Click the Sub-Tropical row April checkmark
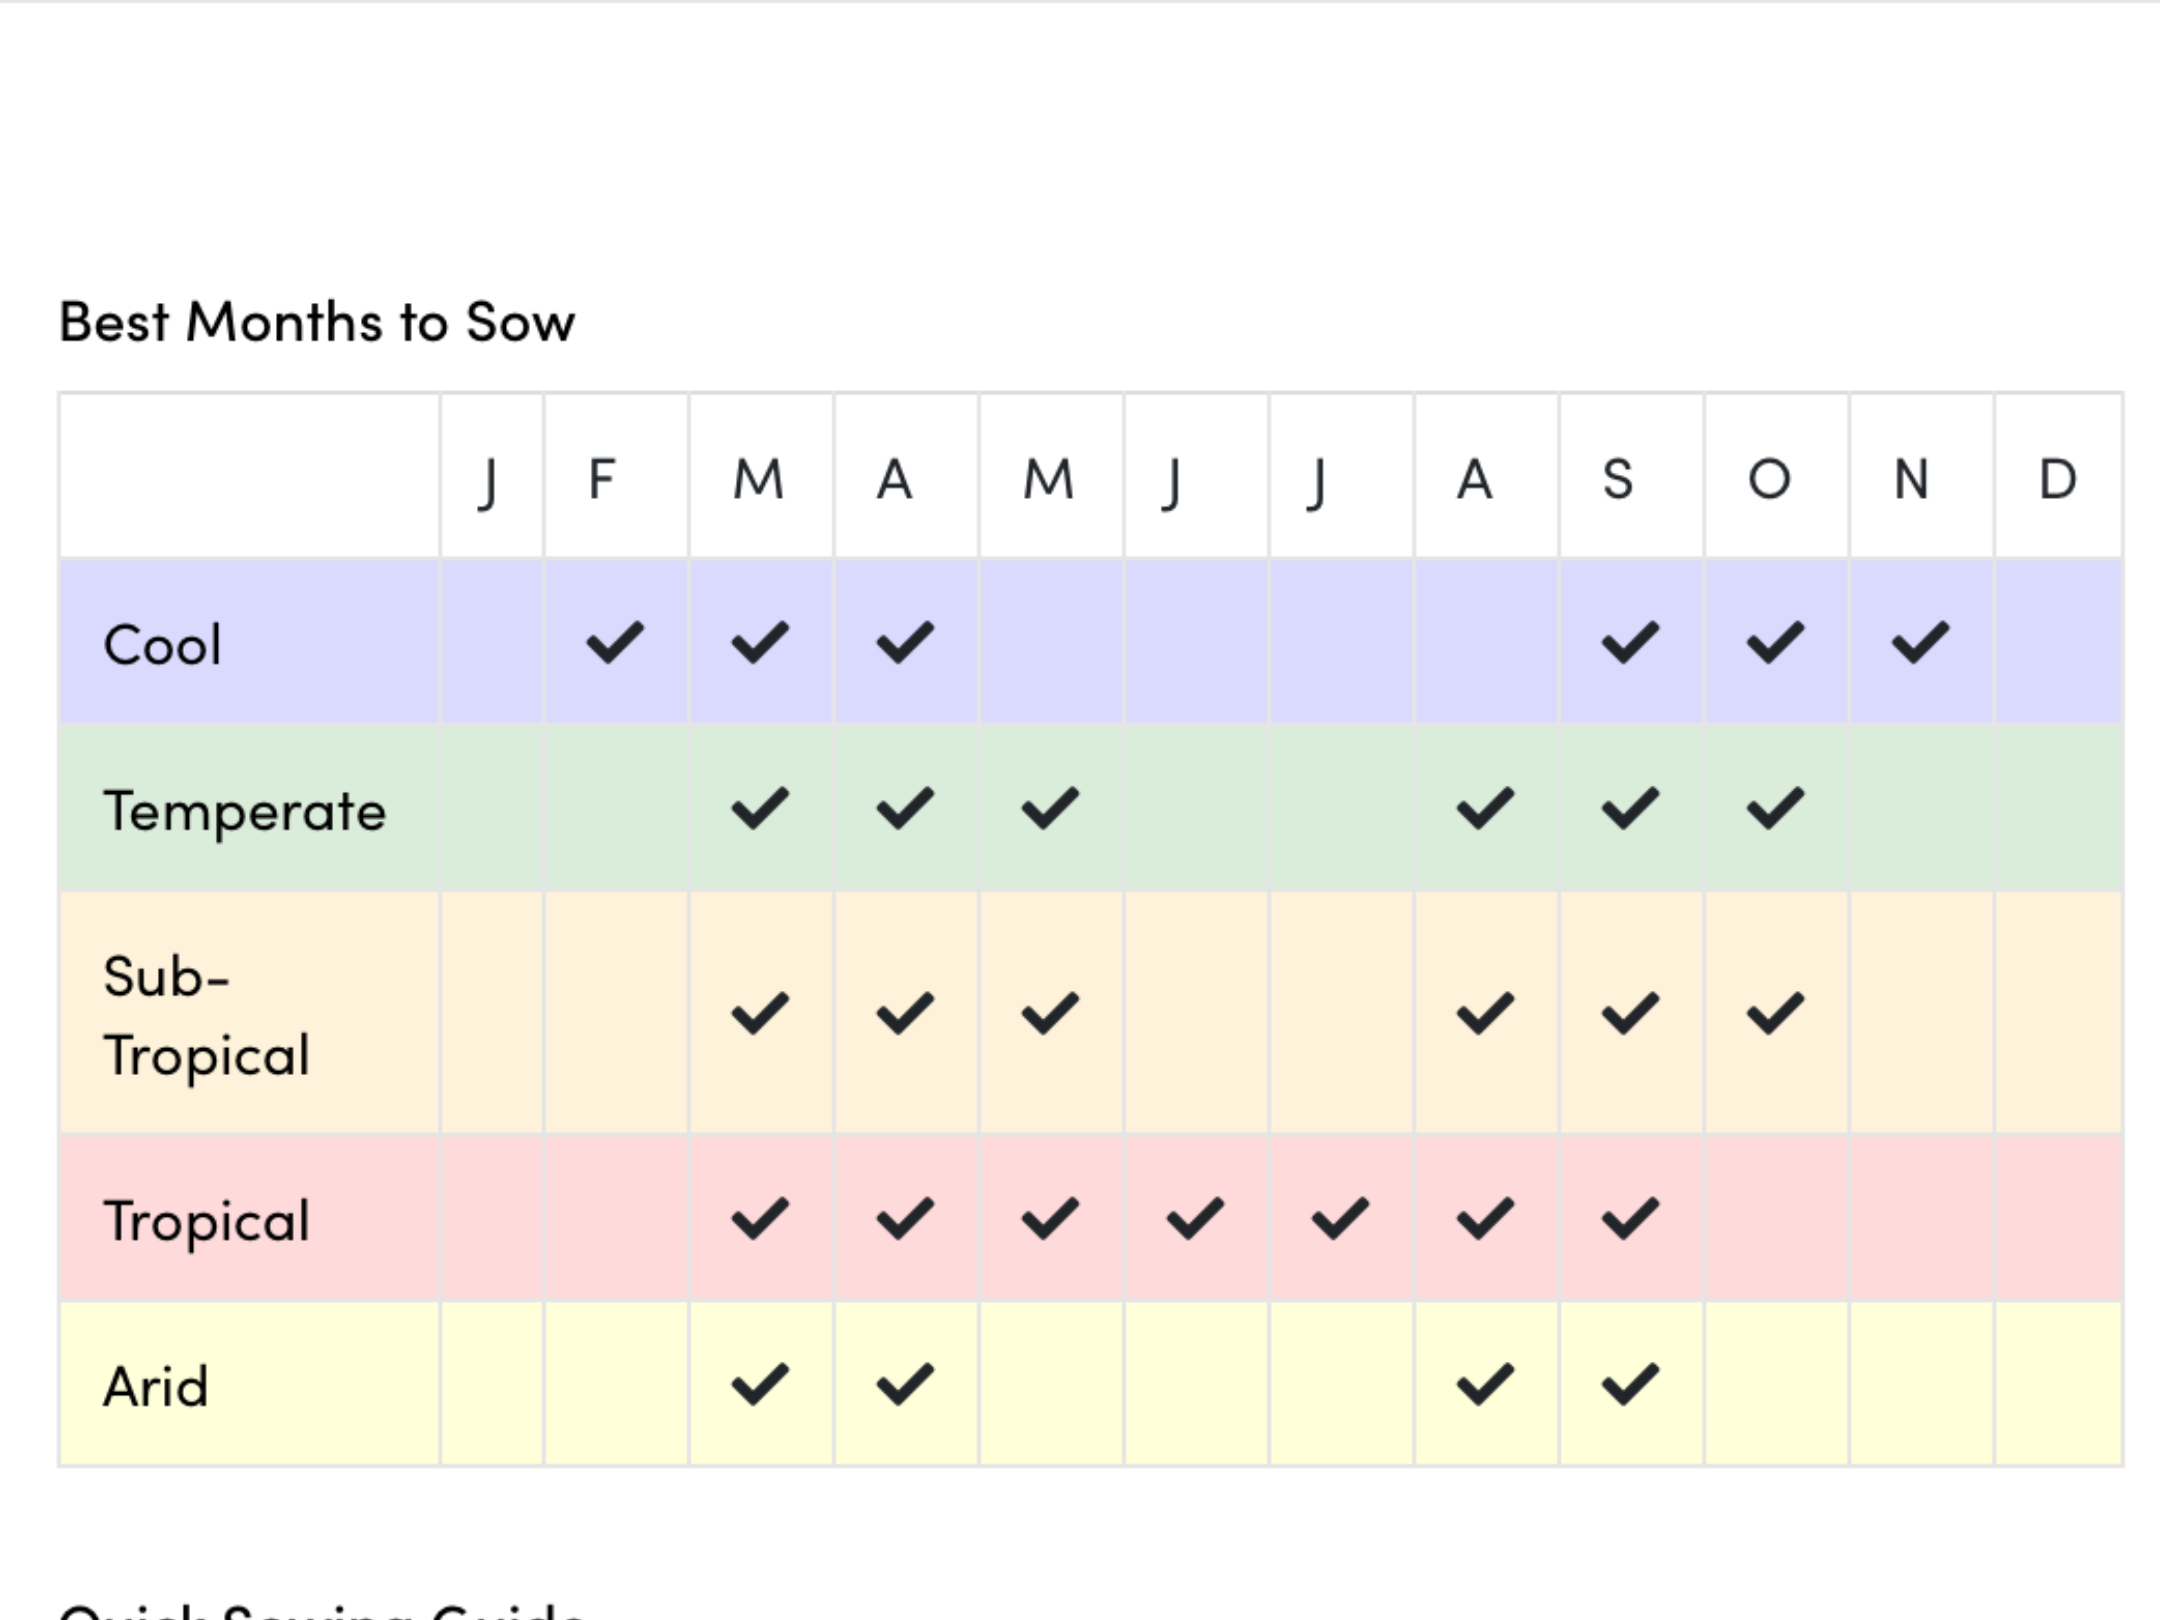2160x1620 pixels. (x=905, y=1013)
